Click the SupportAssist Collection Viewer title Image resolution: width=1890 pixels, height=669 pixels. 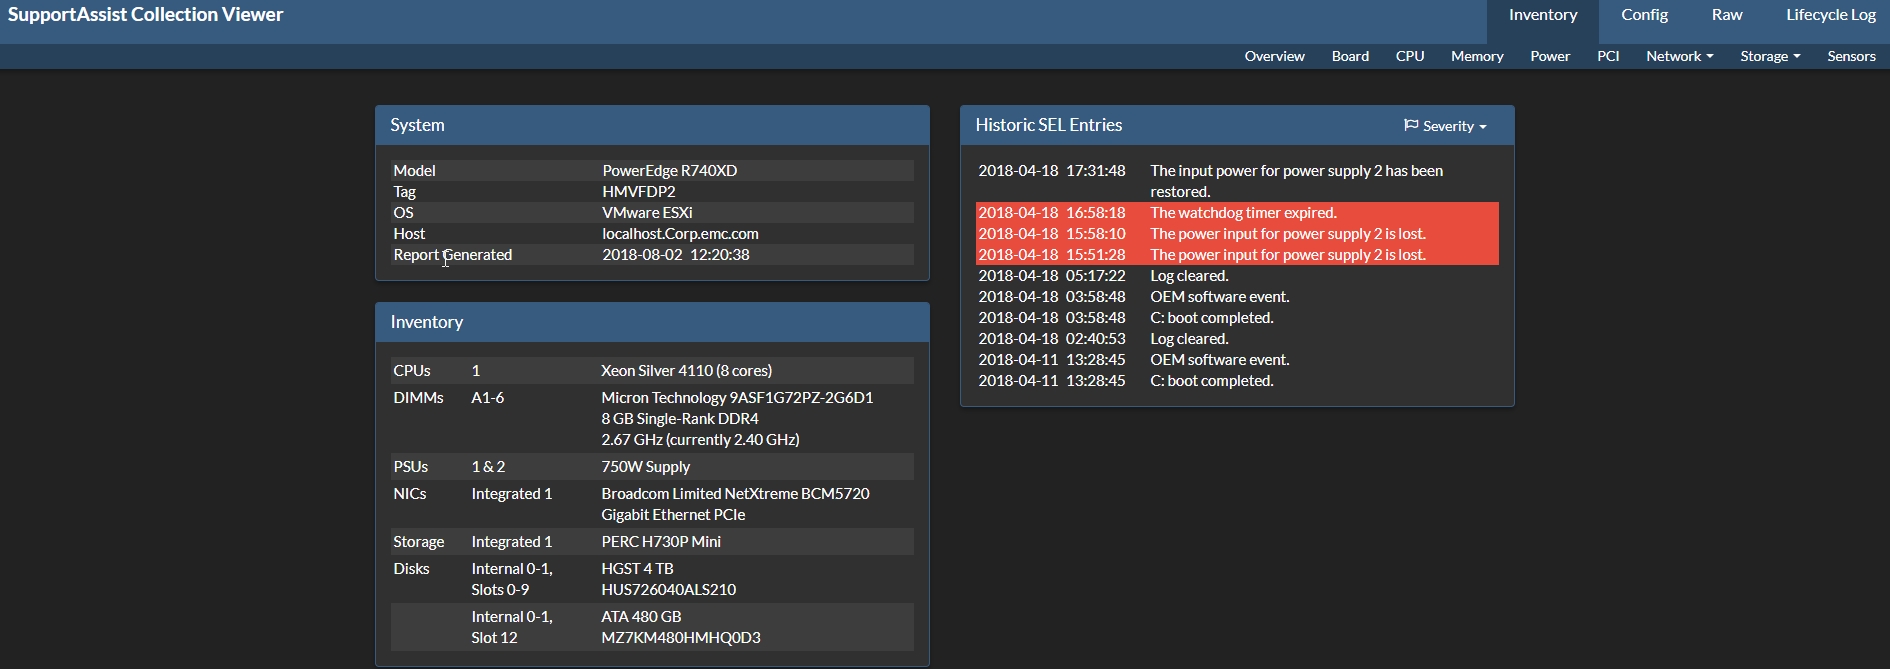tap(146, 15)
